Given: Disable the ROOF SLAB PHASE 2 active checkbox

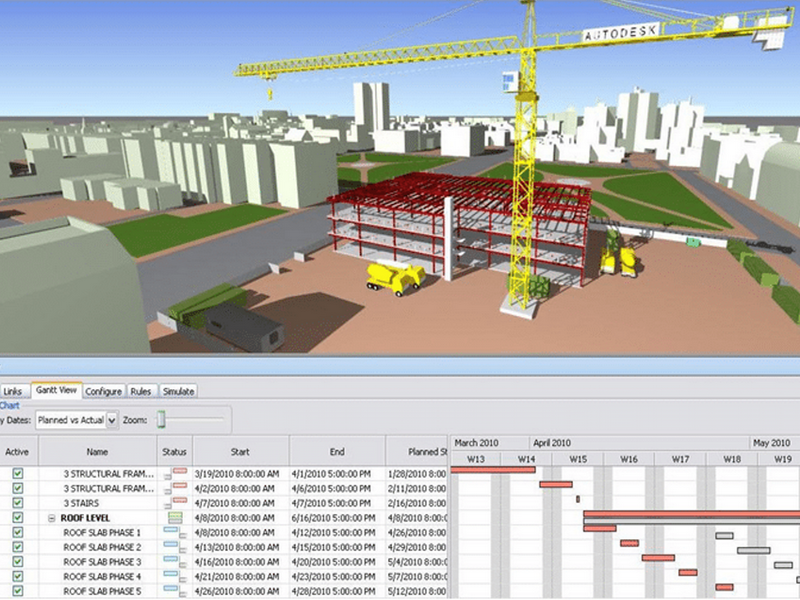Looking at the screenshot, I should point(17,548).
